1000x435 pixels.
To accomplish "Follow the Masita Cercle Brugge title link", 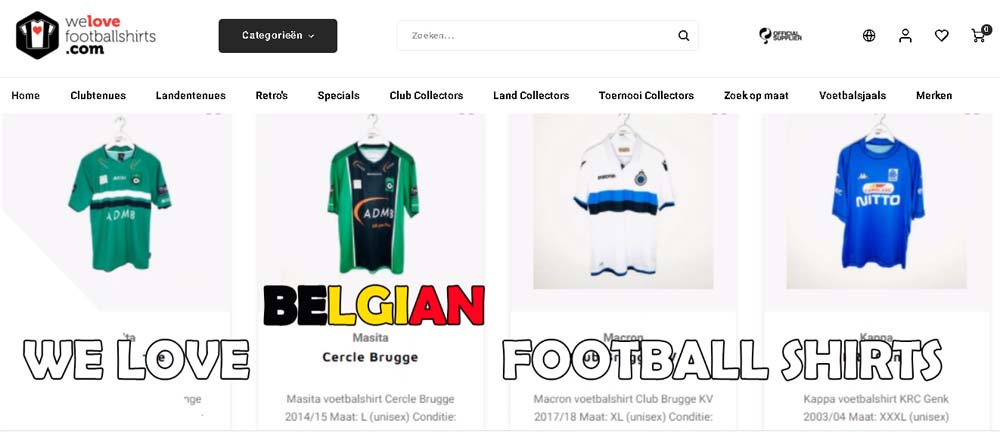I will 370,357.
